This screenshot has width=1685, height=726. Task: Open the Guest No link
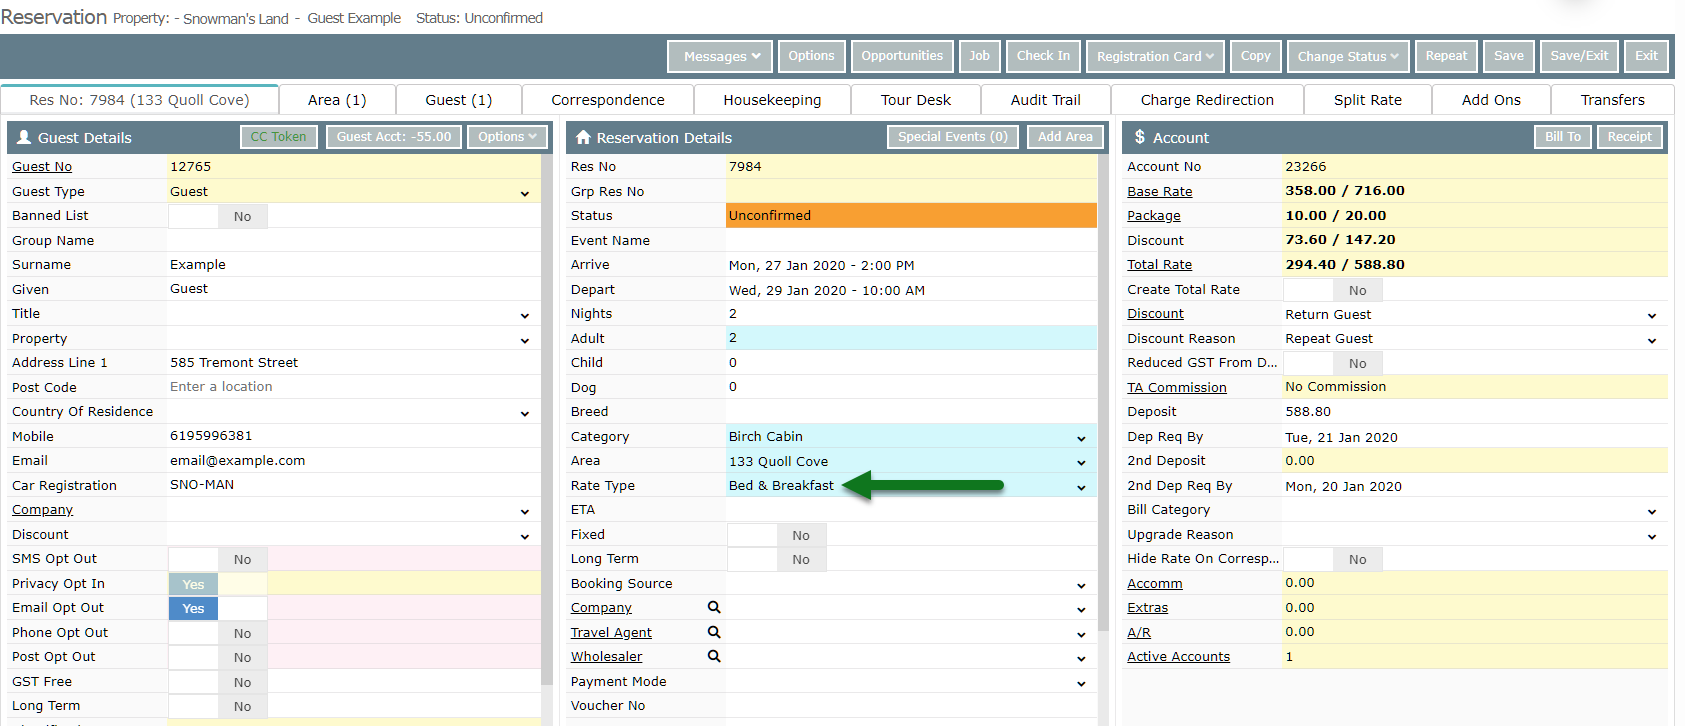(42, 167)
